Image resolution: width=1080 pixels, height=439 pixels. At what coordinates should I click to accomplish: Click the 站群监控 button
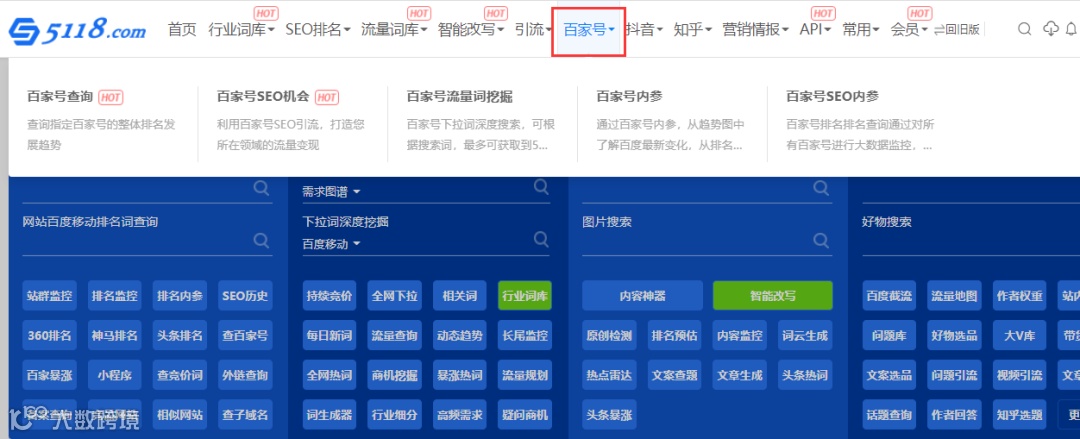[49, 296]
